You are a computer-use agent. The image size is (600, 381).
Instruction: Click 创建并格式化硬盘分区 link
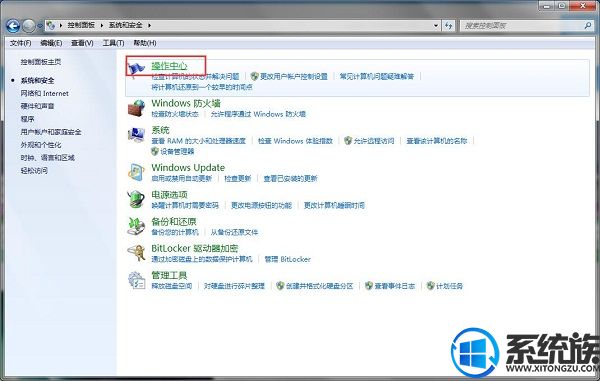point(320,286)
